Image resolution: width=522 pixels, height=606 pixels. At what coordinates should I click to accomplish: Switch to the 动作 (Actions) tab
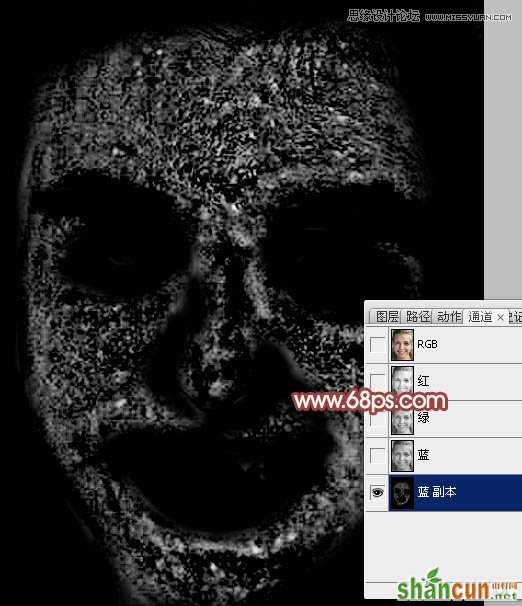[449, 317]
